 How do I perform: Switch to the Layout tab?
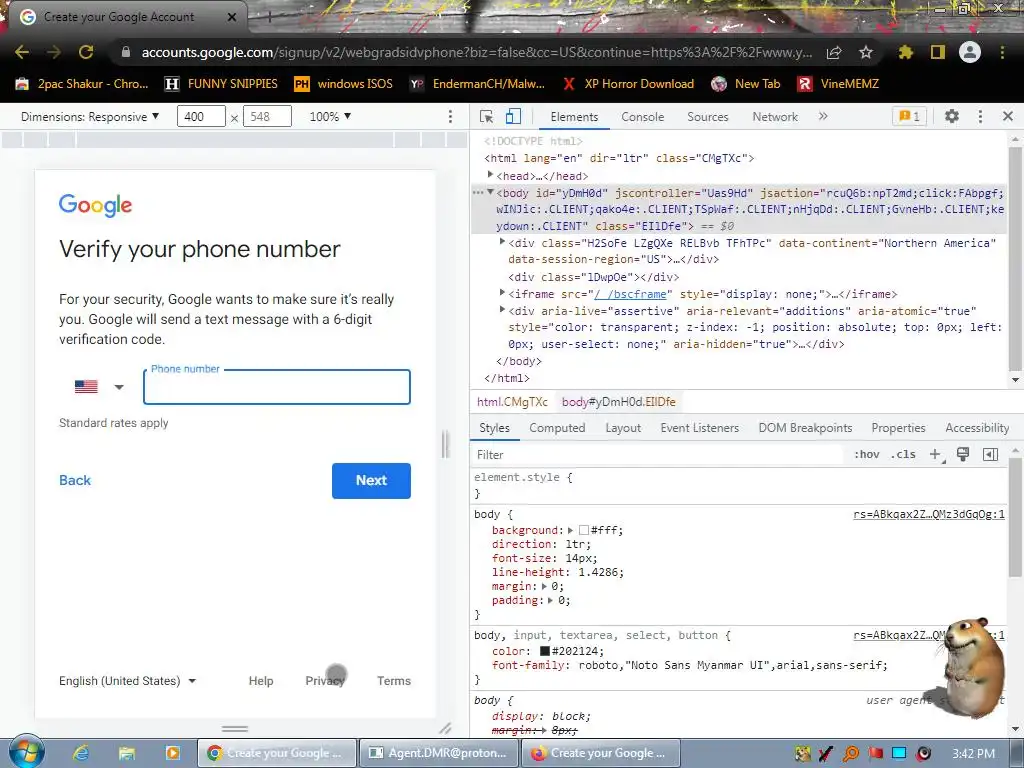pyautogui.click(x=623, y=428)
